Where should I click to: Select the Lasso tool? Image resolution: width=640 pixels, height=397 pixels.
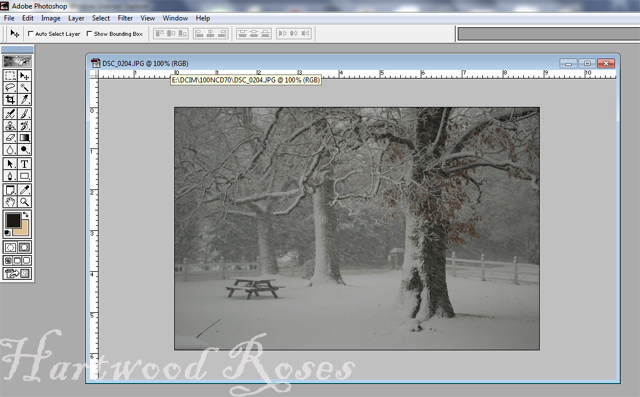click(x=10, y=87)
